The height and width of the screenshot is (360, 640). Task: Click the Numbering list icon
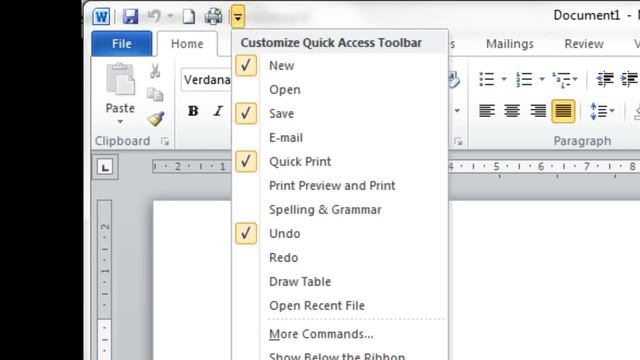[x=524, y=79]
